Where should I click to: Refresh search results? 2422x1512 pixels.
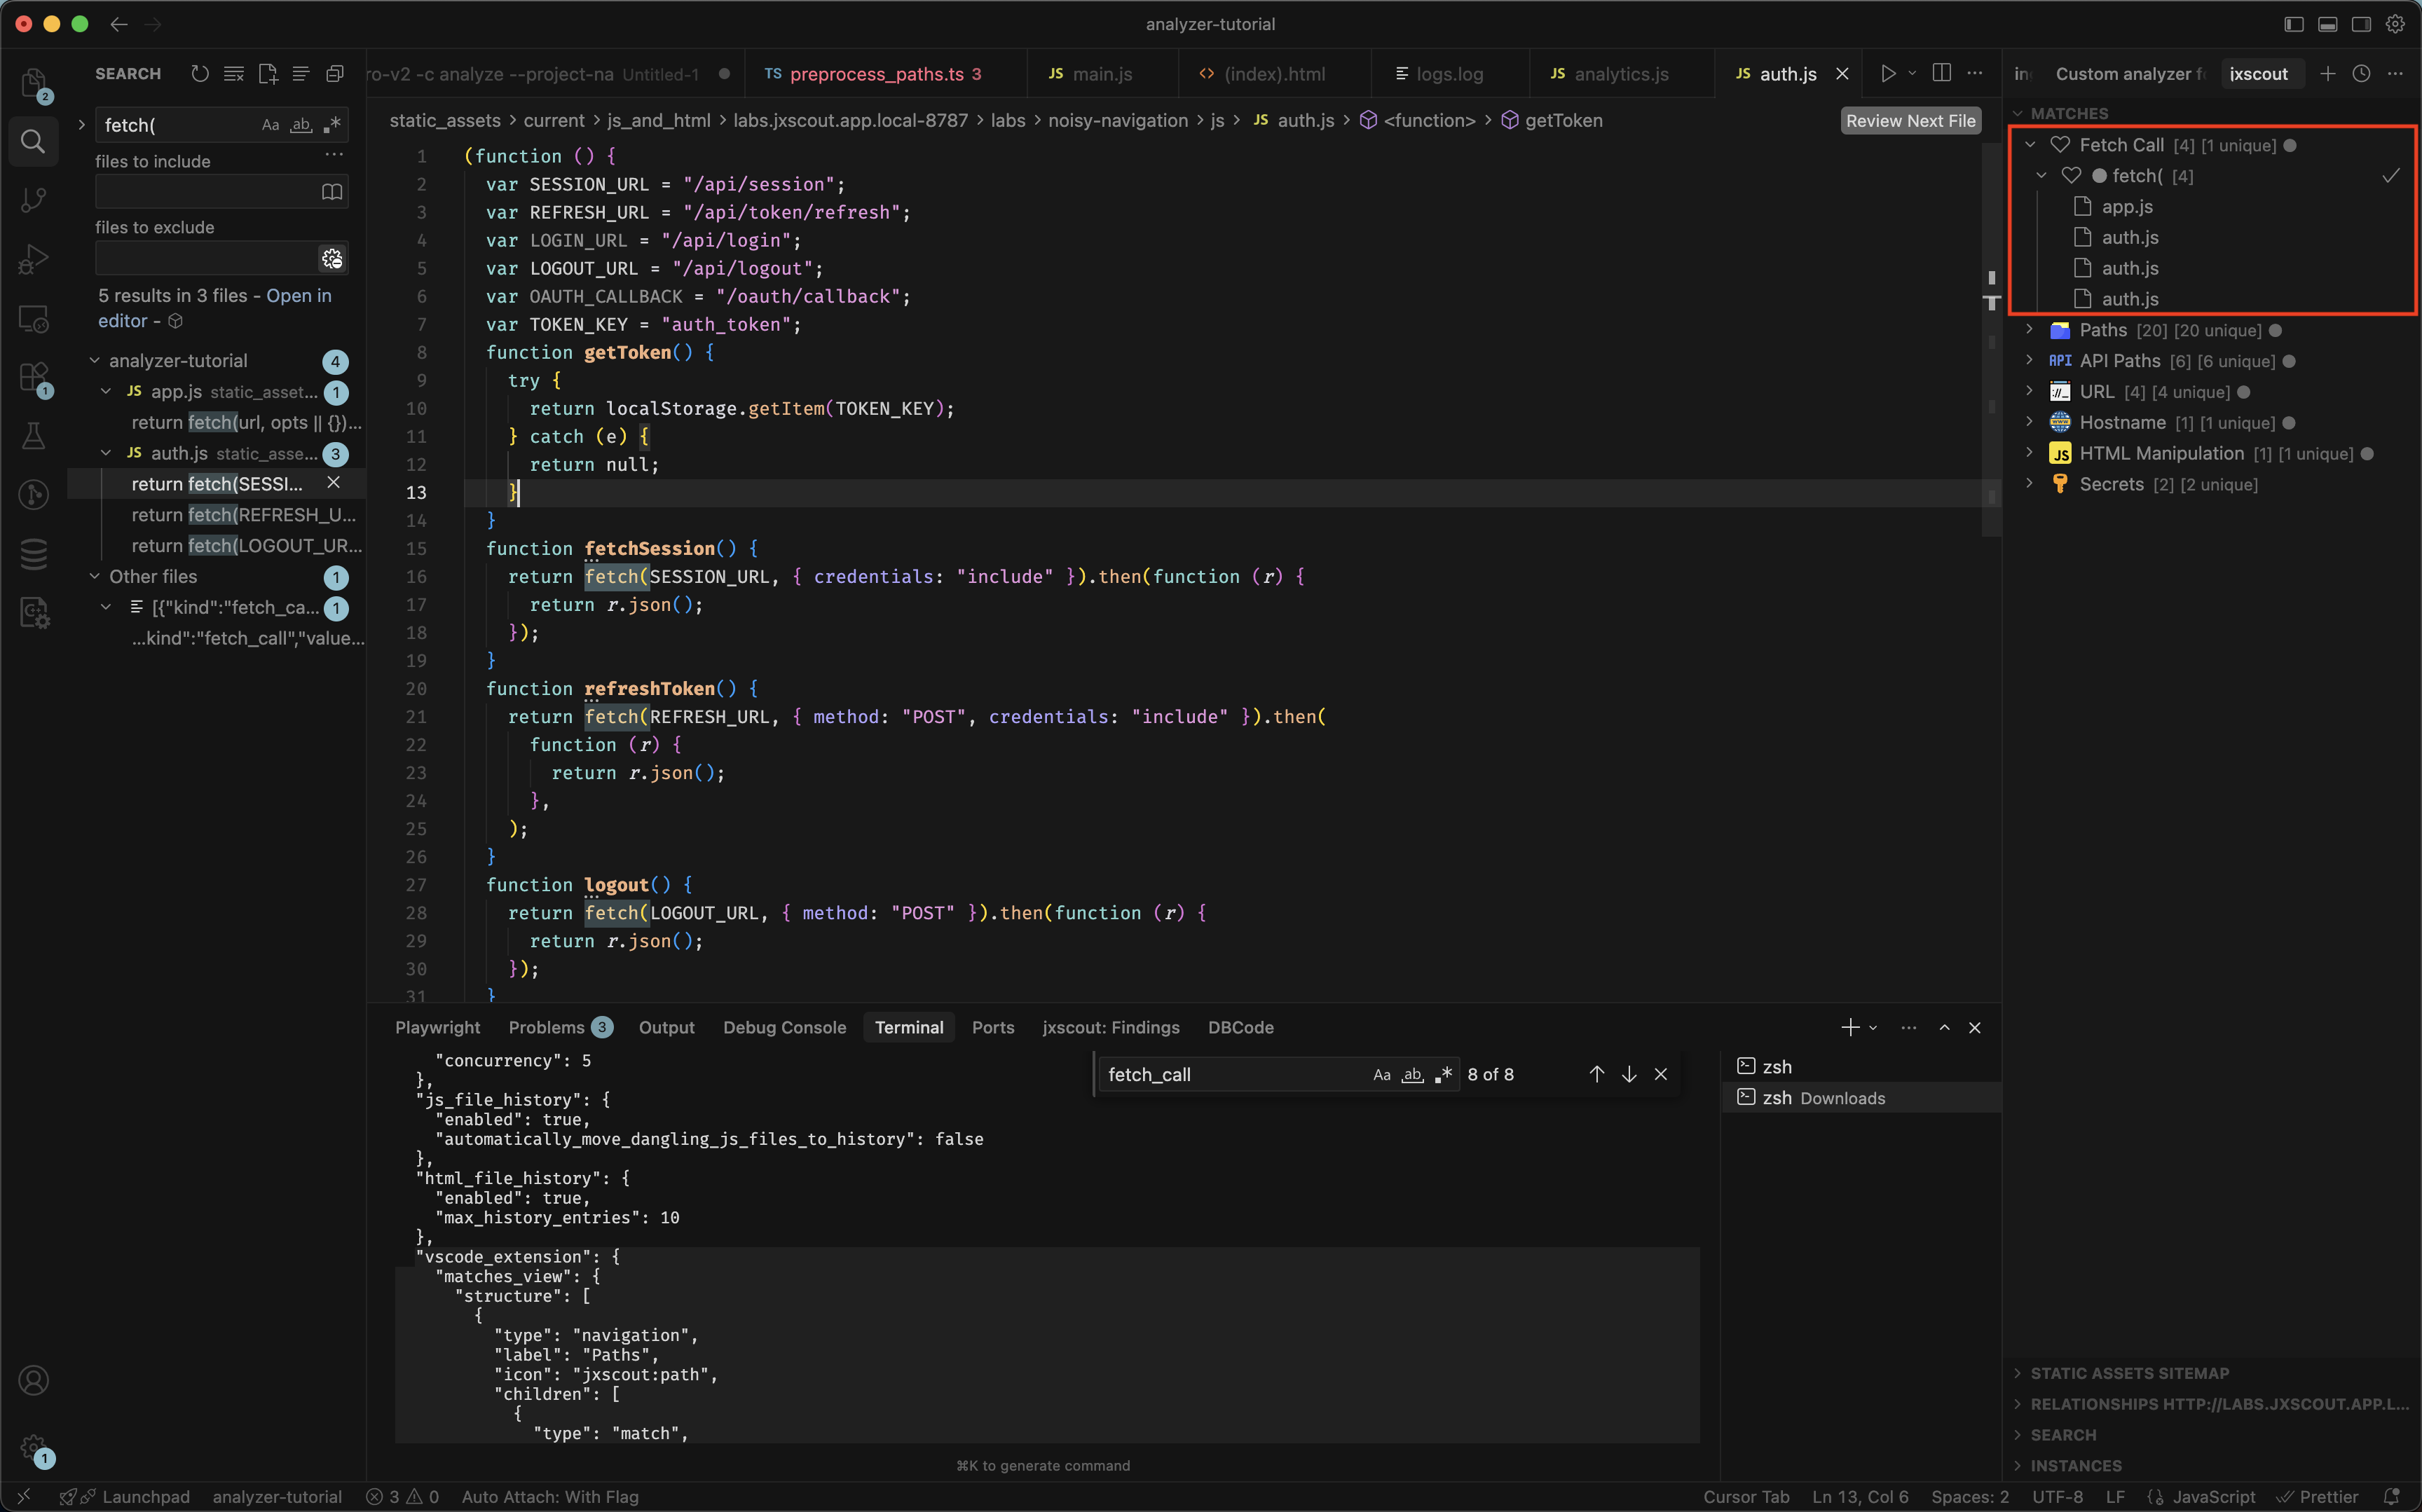pyautogui.click(x=200, y=74)
